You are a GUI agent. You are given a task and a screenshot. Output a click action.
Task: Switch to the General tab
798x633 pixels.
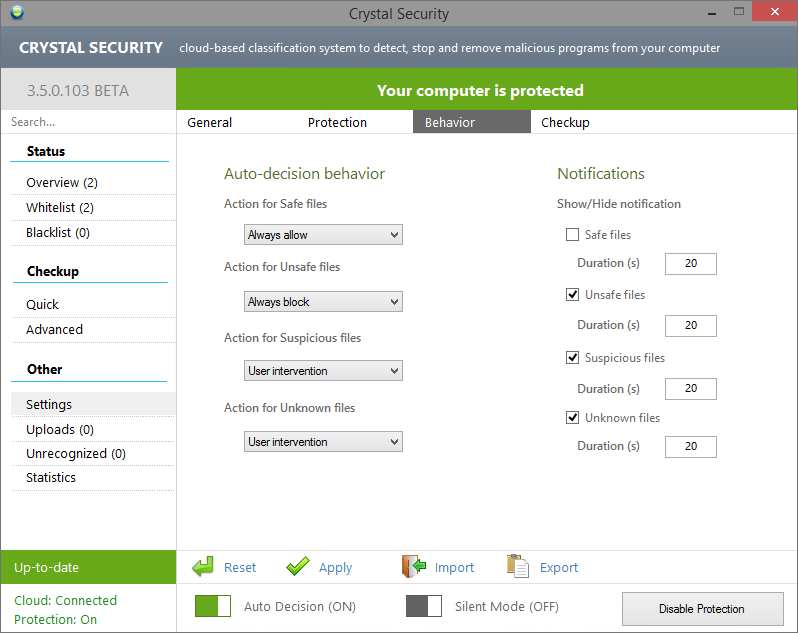[x=210, y=123]
